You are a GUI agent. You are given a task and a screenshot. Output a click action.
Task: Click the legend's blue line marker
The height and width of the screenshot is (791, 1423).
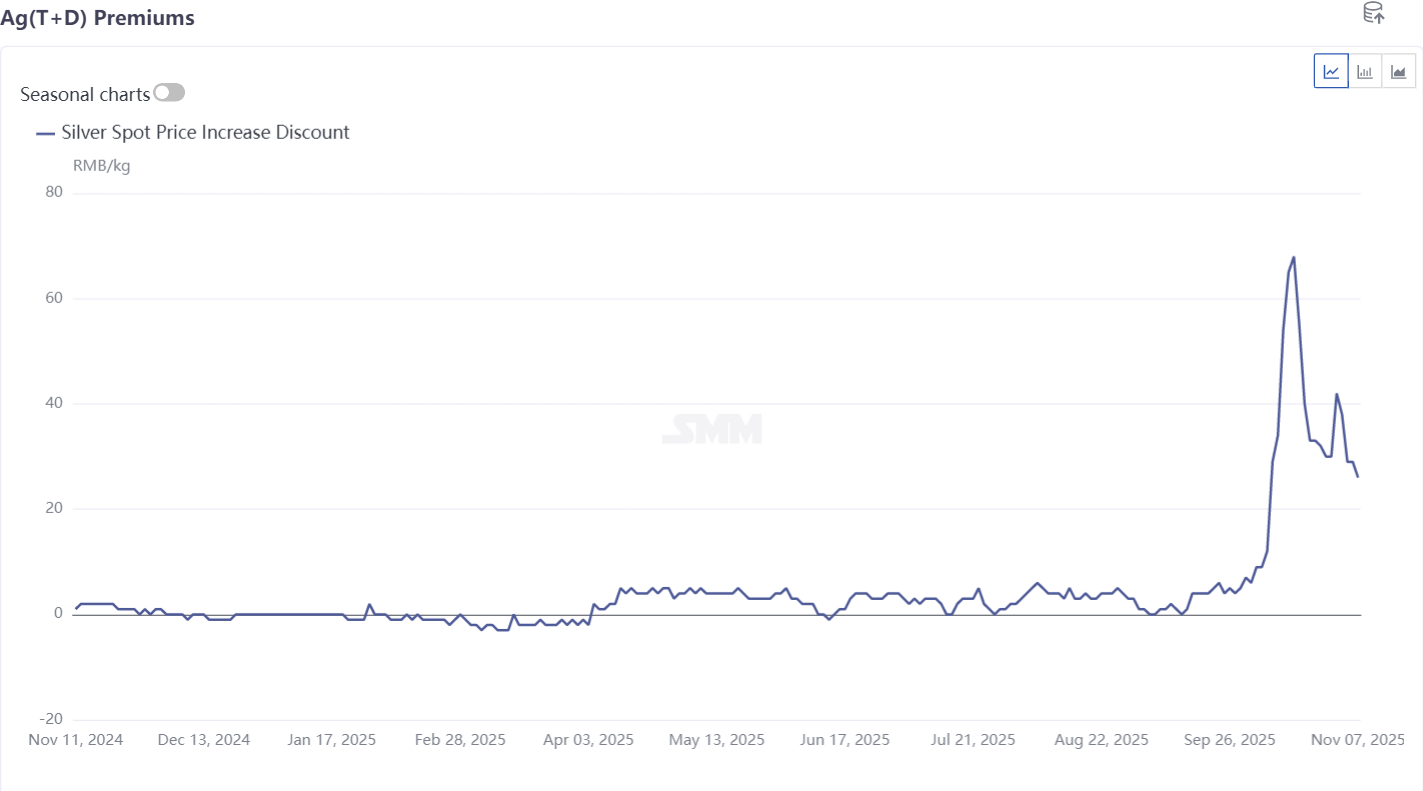pyautogui.click(x=45, y=133)
